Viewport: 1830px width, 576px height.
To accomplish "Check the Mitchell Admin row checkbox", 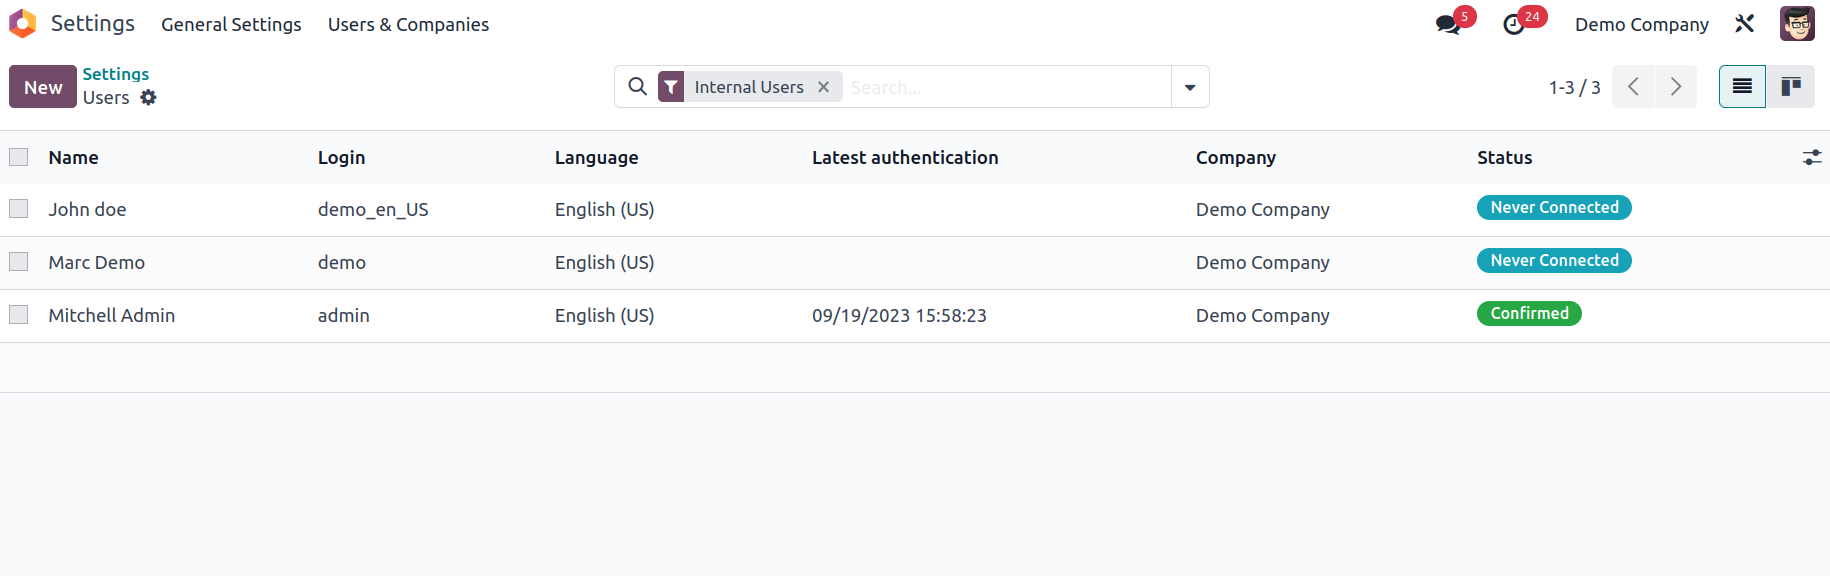I will pos(19,315).
